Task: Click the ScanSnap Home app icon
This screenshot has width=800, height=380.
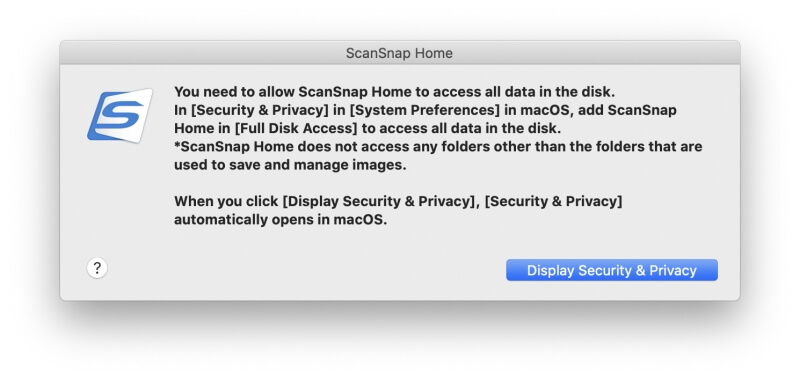Action: click(x=120, y=115)
